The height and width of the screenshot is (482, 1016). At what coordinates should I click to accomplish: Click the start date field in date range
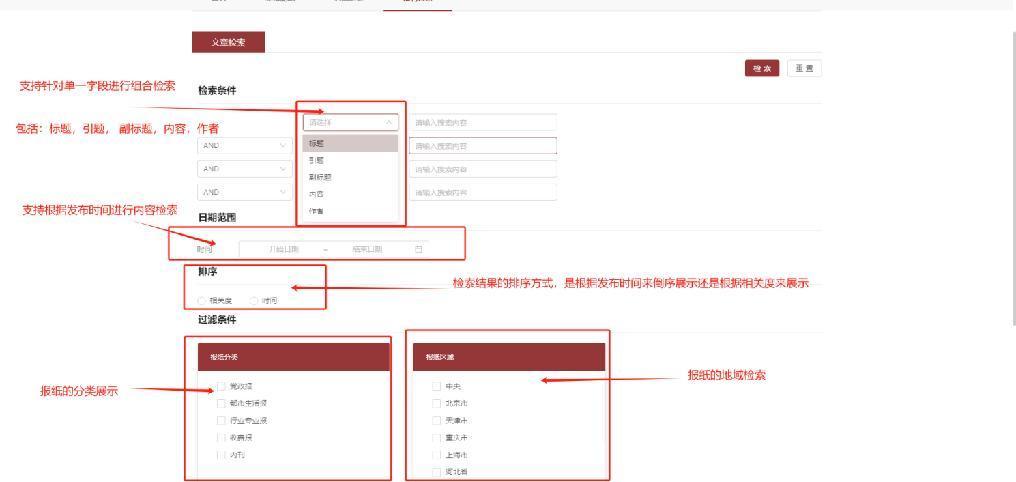[285, 248]
